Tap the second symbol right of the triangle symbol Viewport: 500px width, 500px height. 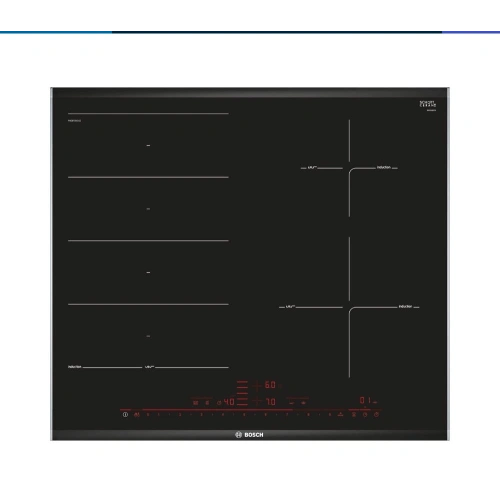pos(365,415)
